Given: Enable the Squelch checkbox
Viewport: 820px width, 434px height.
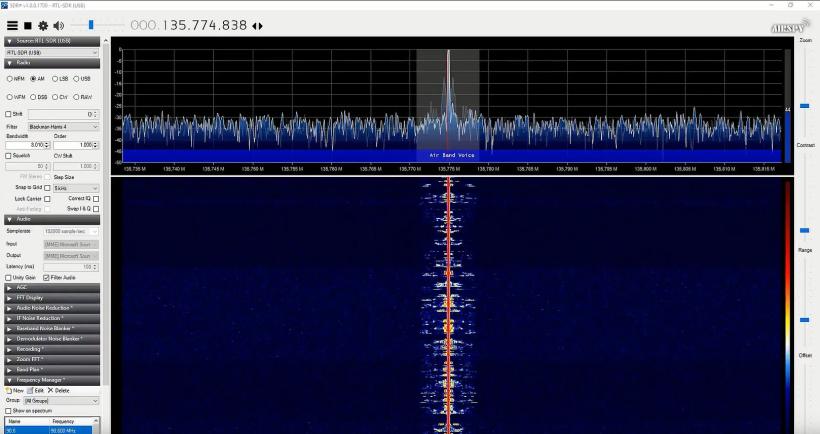Looking at the screenshot, I should (x=8, y=156).
